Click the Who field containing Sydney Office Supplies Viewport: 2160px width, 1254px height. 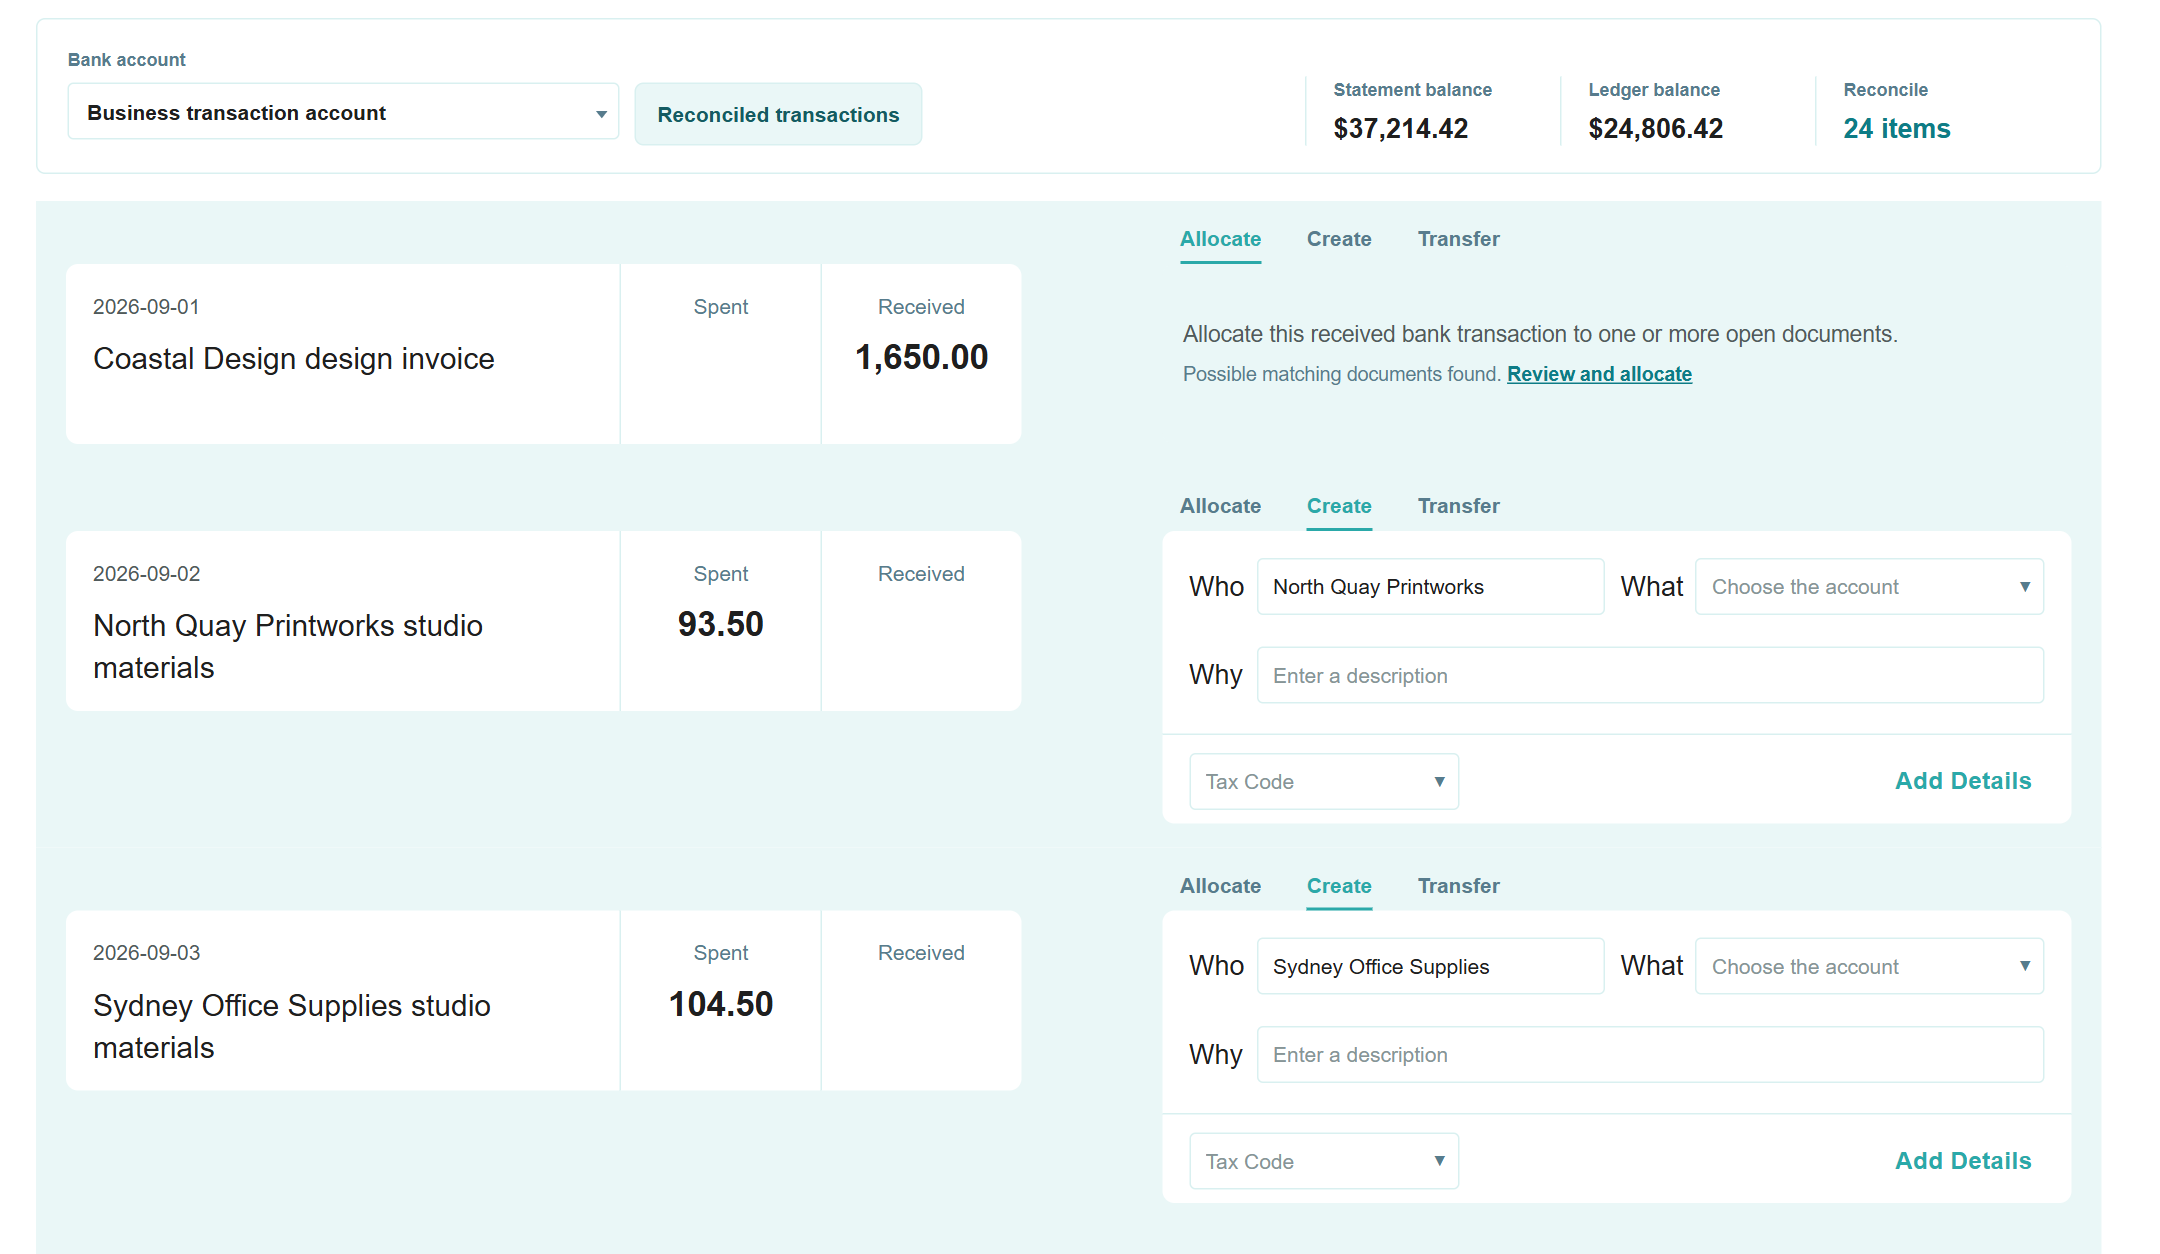click(x=1430, y=966)
